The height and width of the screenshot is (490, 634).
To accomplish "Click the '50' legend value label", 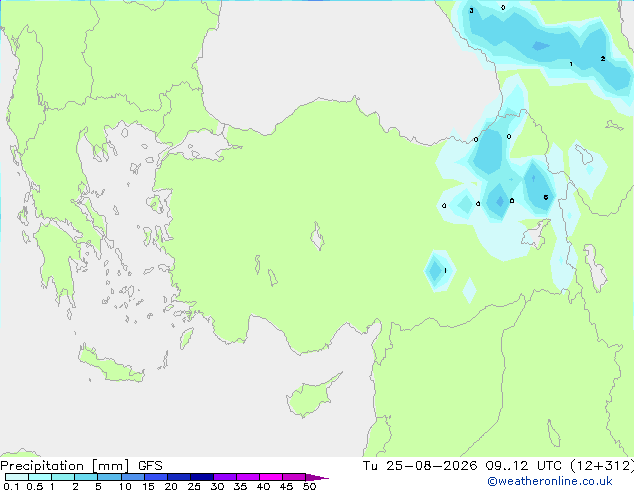I will pyautogui.click(x=309, y=486).
